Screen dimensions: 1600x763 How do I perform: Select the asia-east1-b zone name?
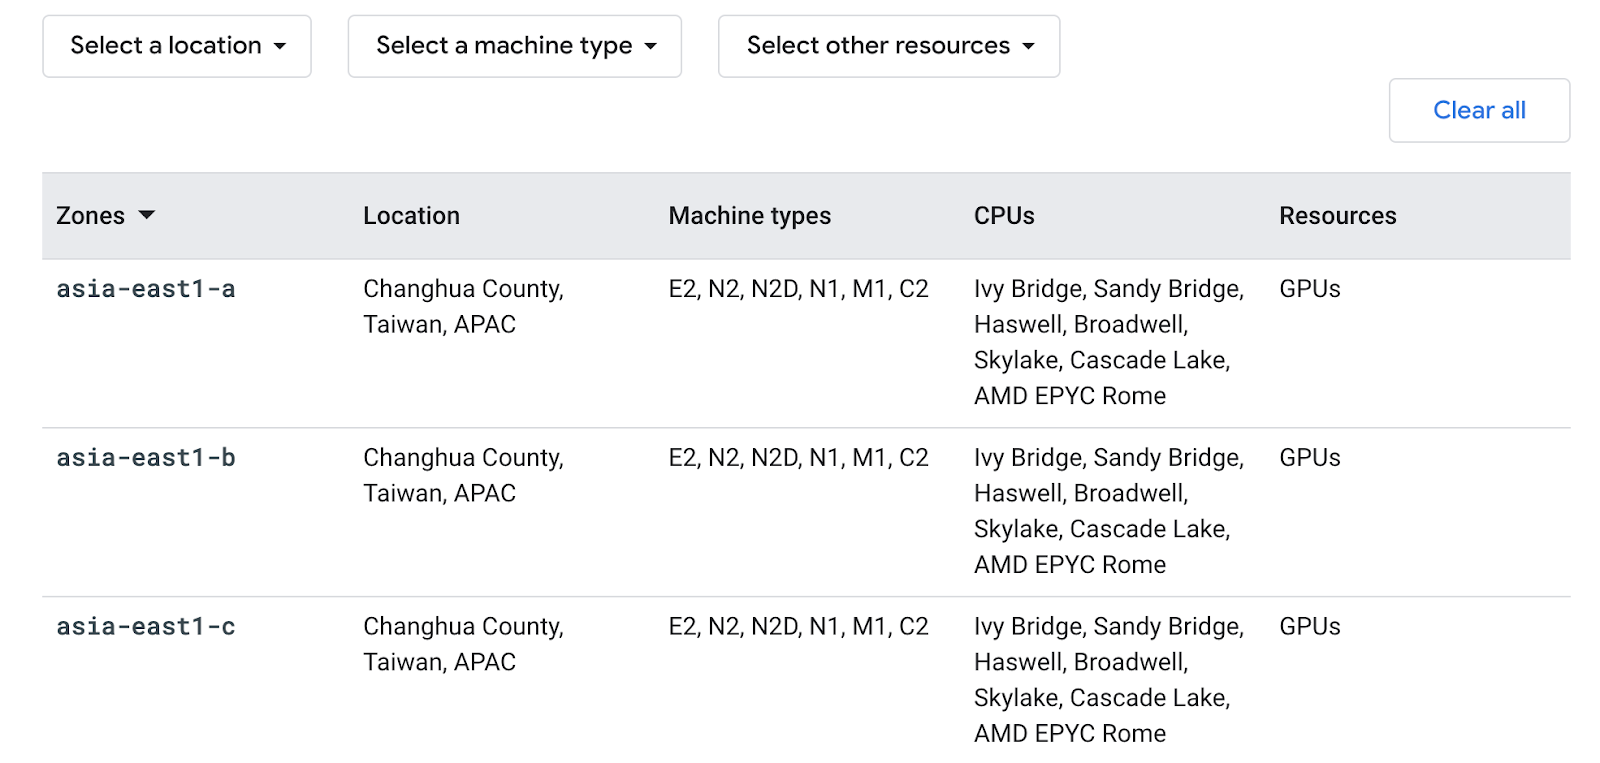146,458
